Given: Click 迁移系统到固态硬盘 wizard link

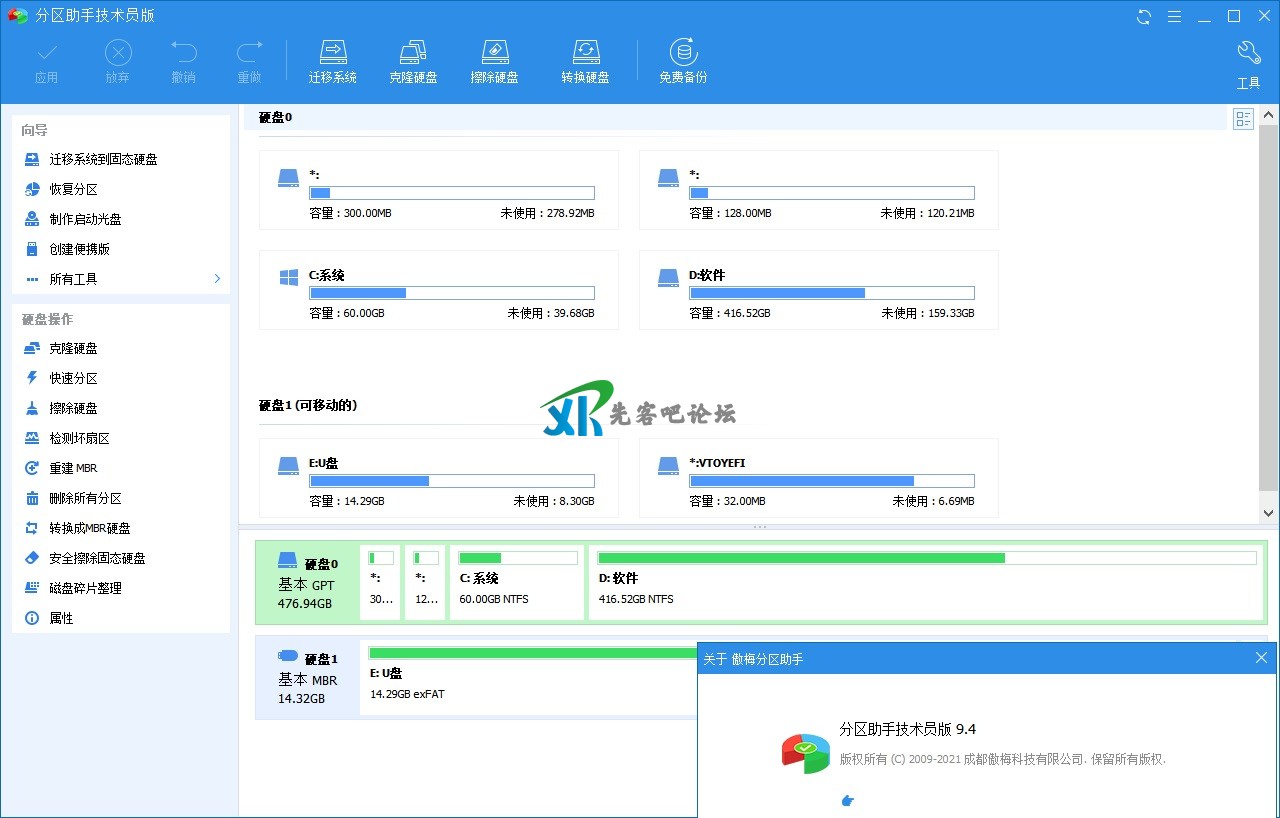Looking at the screenshot, I should (x=103, y=159).
